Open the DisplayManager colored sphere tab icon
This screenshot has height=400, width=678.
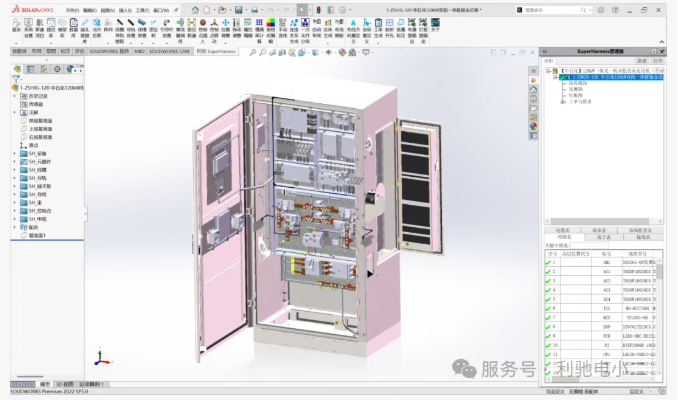70,69
